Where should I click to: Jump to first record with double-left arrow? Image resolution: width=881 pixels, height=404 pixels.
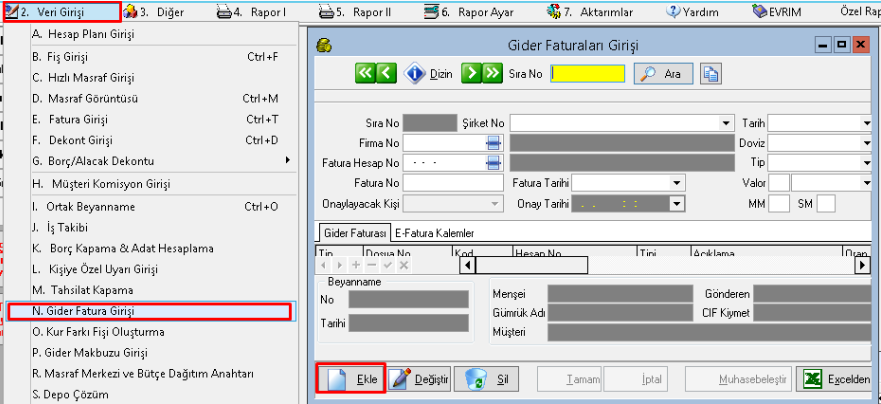pyautogui.click(x=365, y=73)
